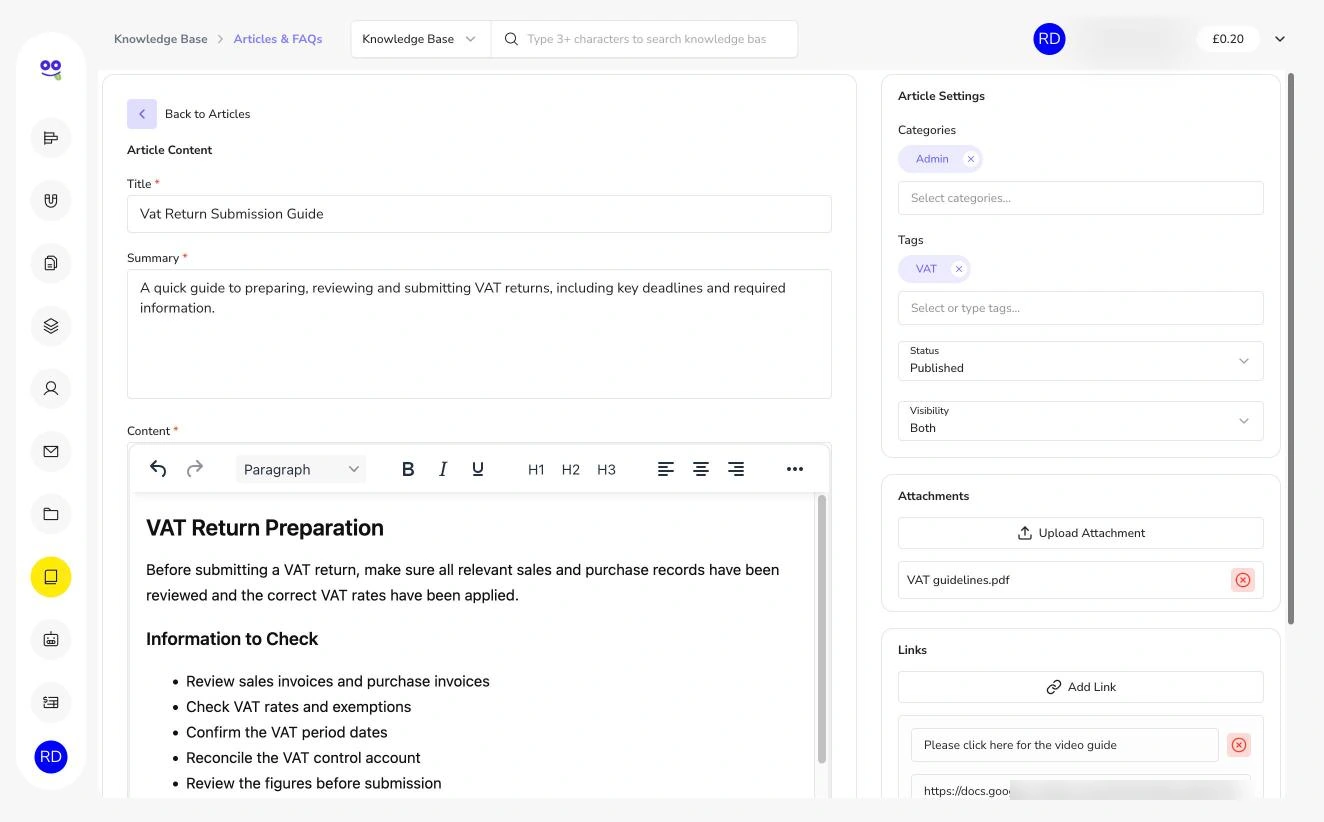This screenshot has width=1324, height=822.
Task: Open the stacked layers sidebar icon
Action: coord(51,326)
